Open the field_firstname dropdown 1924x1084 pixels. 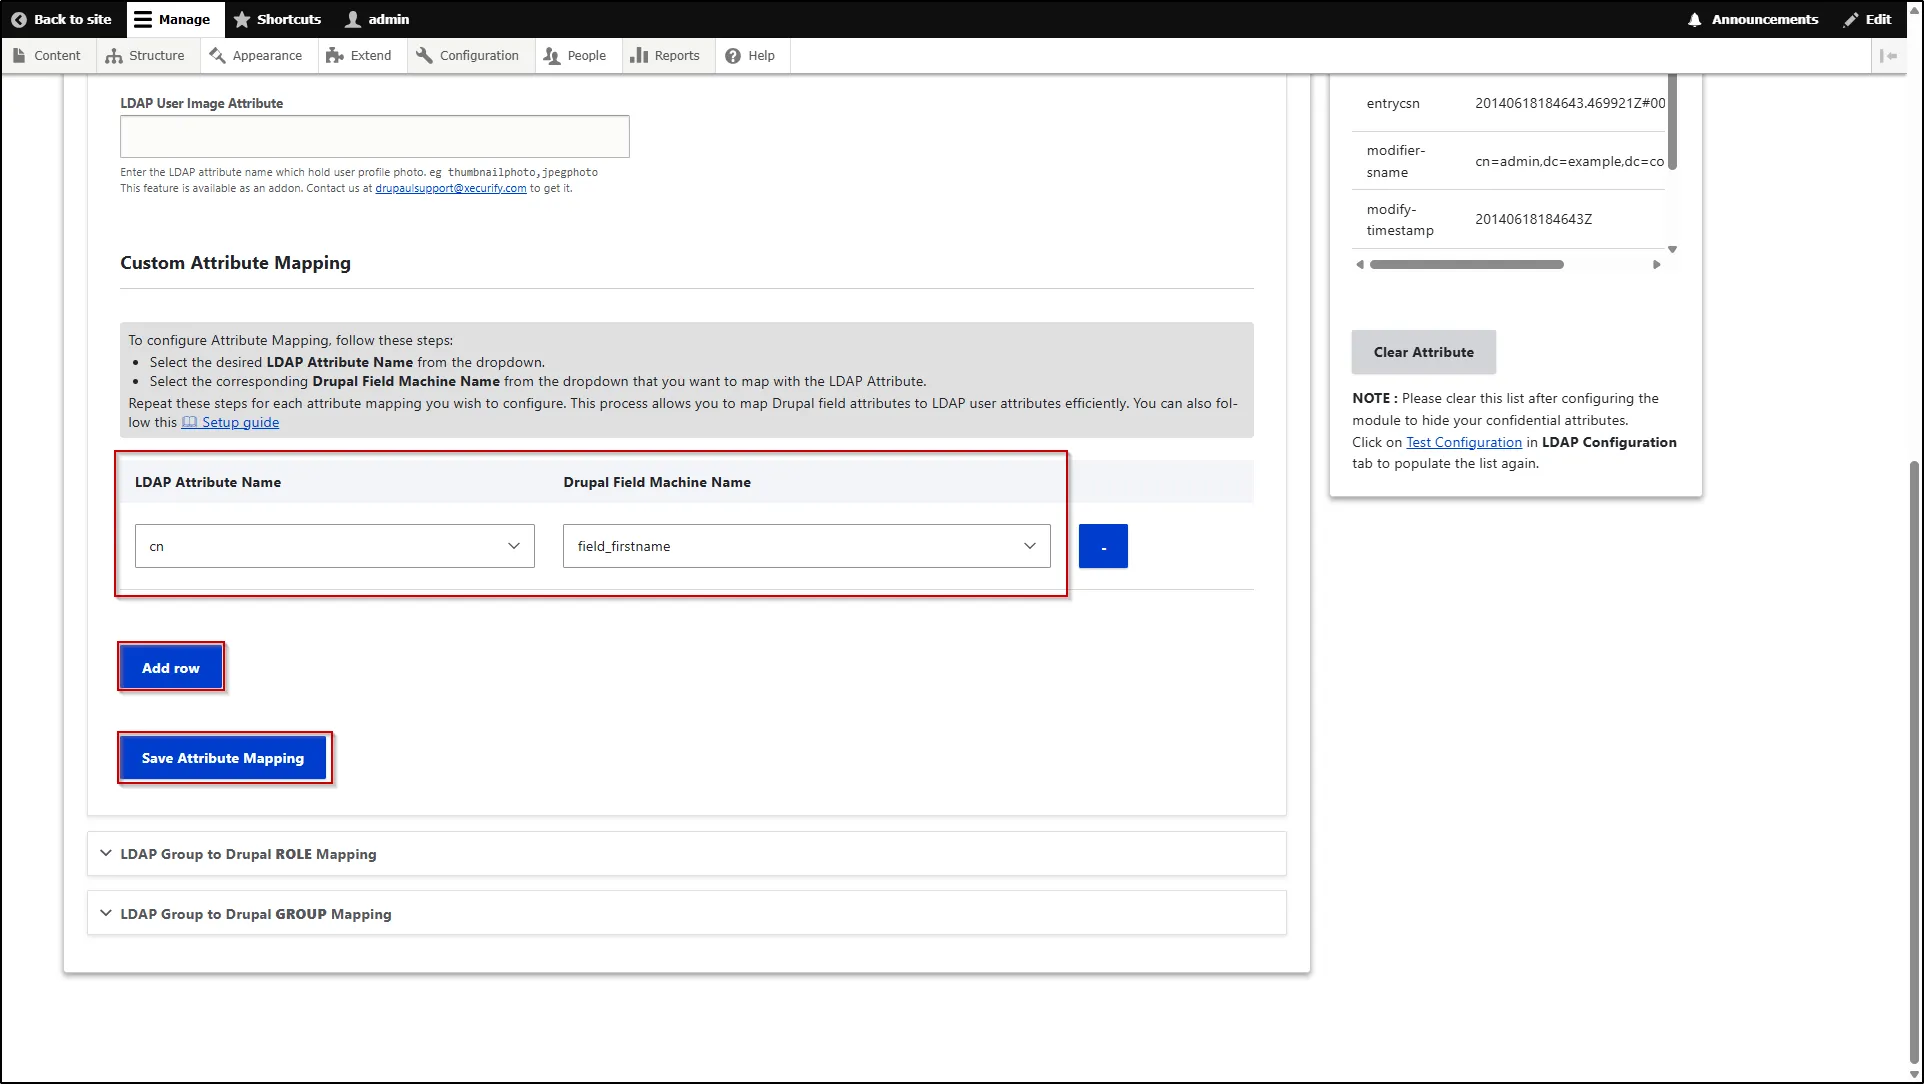(805, 546)
